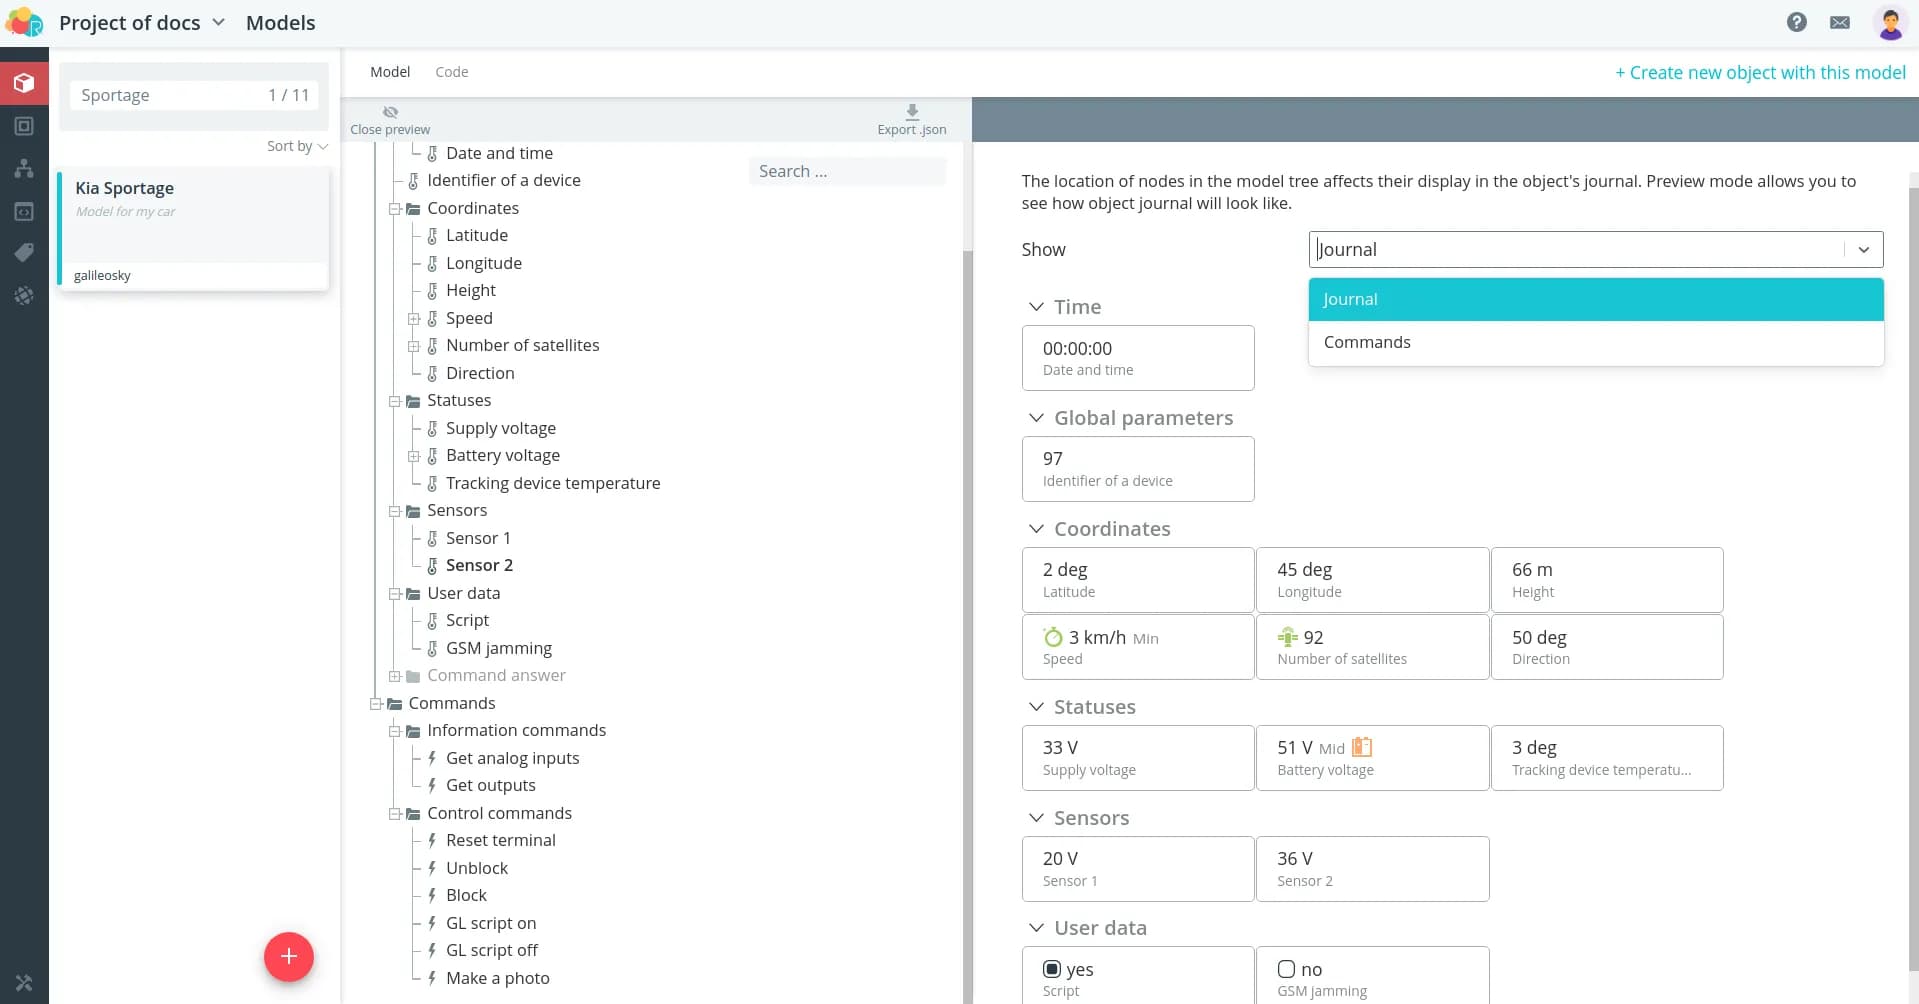Open the Project of docs selector

[141, 23]
